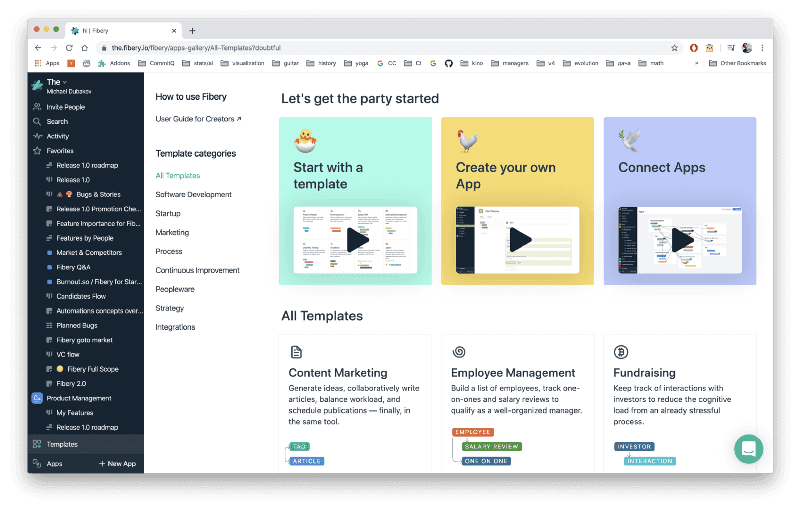Open the evolution bookmarks folder
This screenshot has height=509, width=800.
[x=581, y=63]
